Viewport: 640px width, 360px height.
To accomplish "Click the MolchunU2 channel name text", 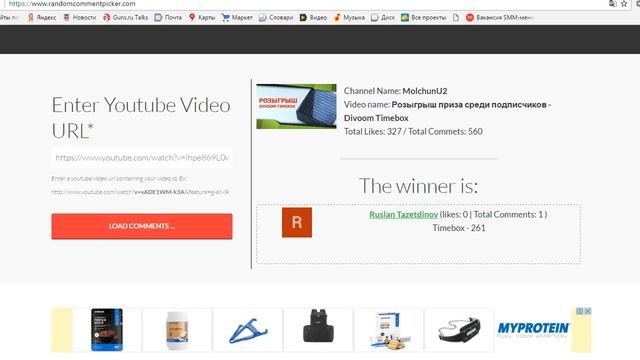I will (424, 91).
